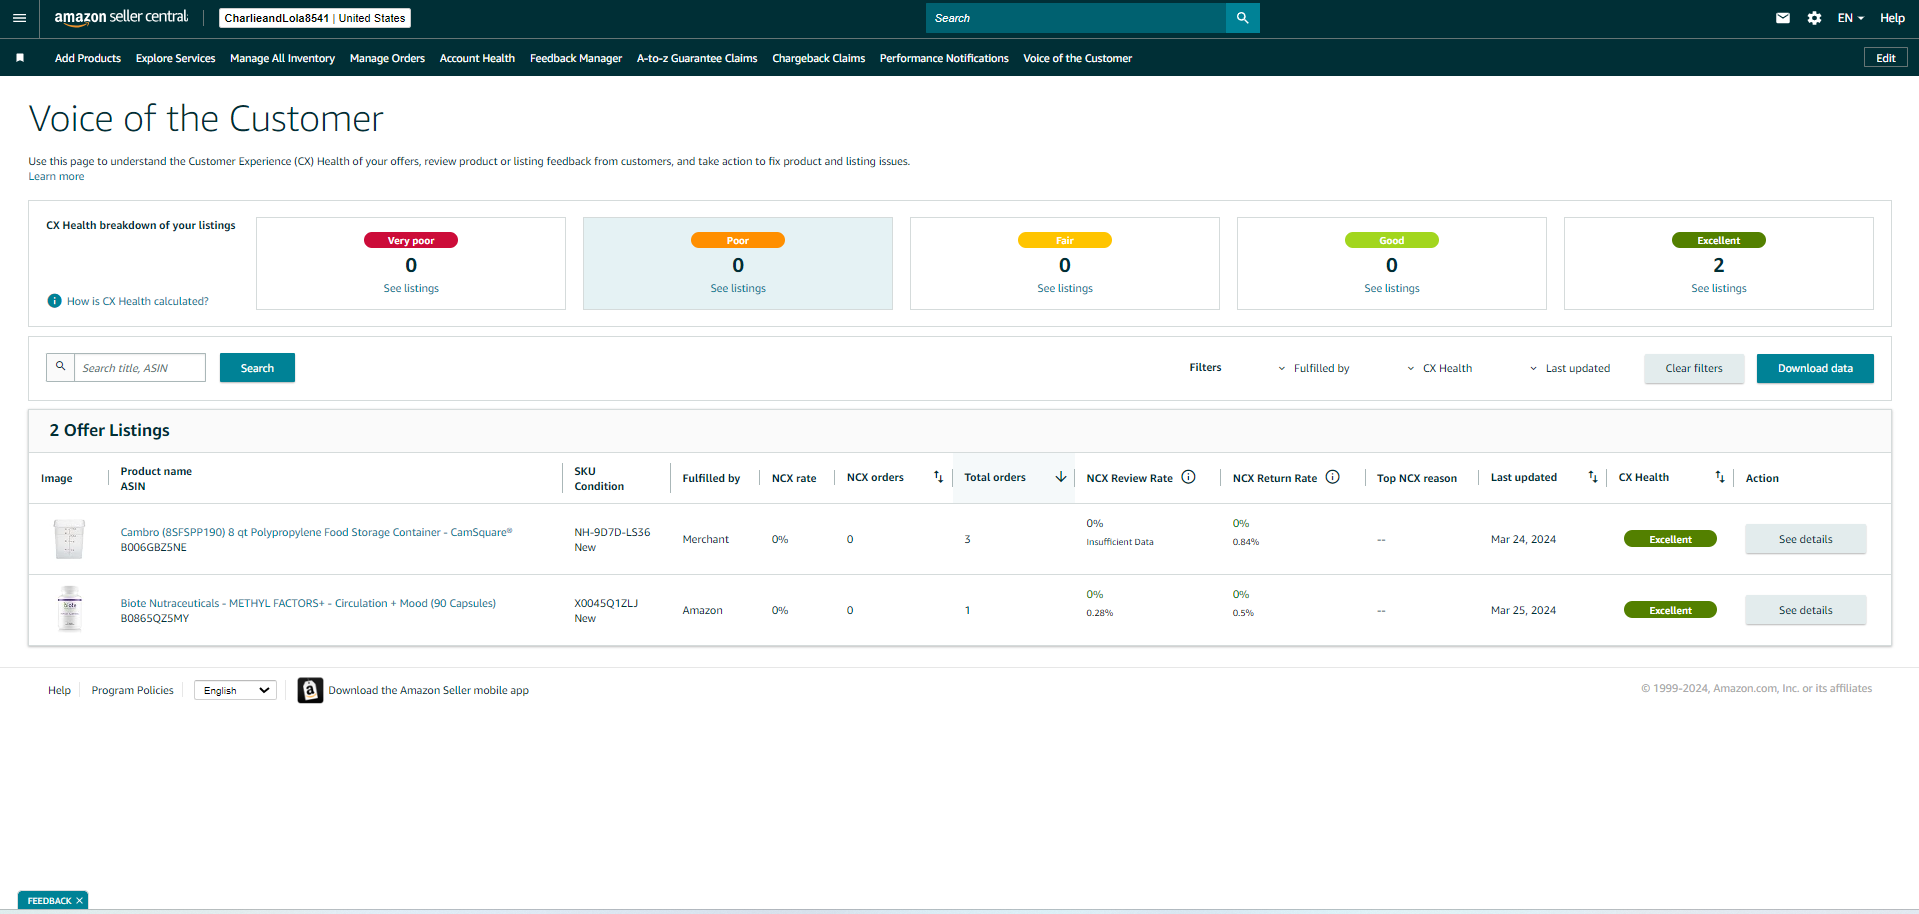The height and width of the screenshot is (914, 1919).
Task: Open Explore Services menu item
Action: pos(176,58)
